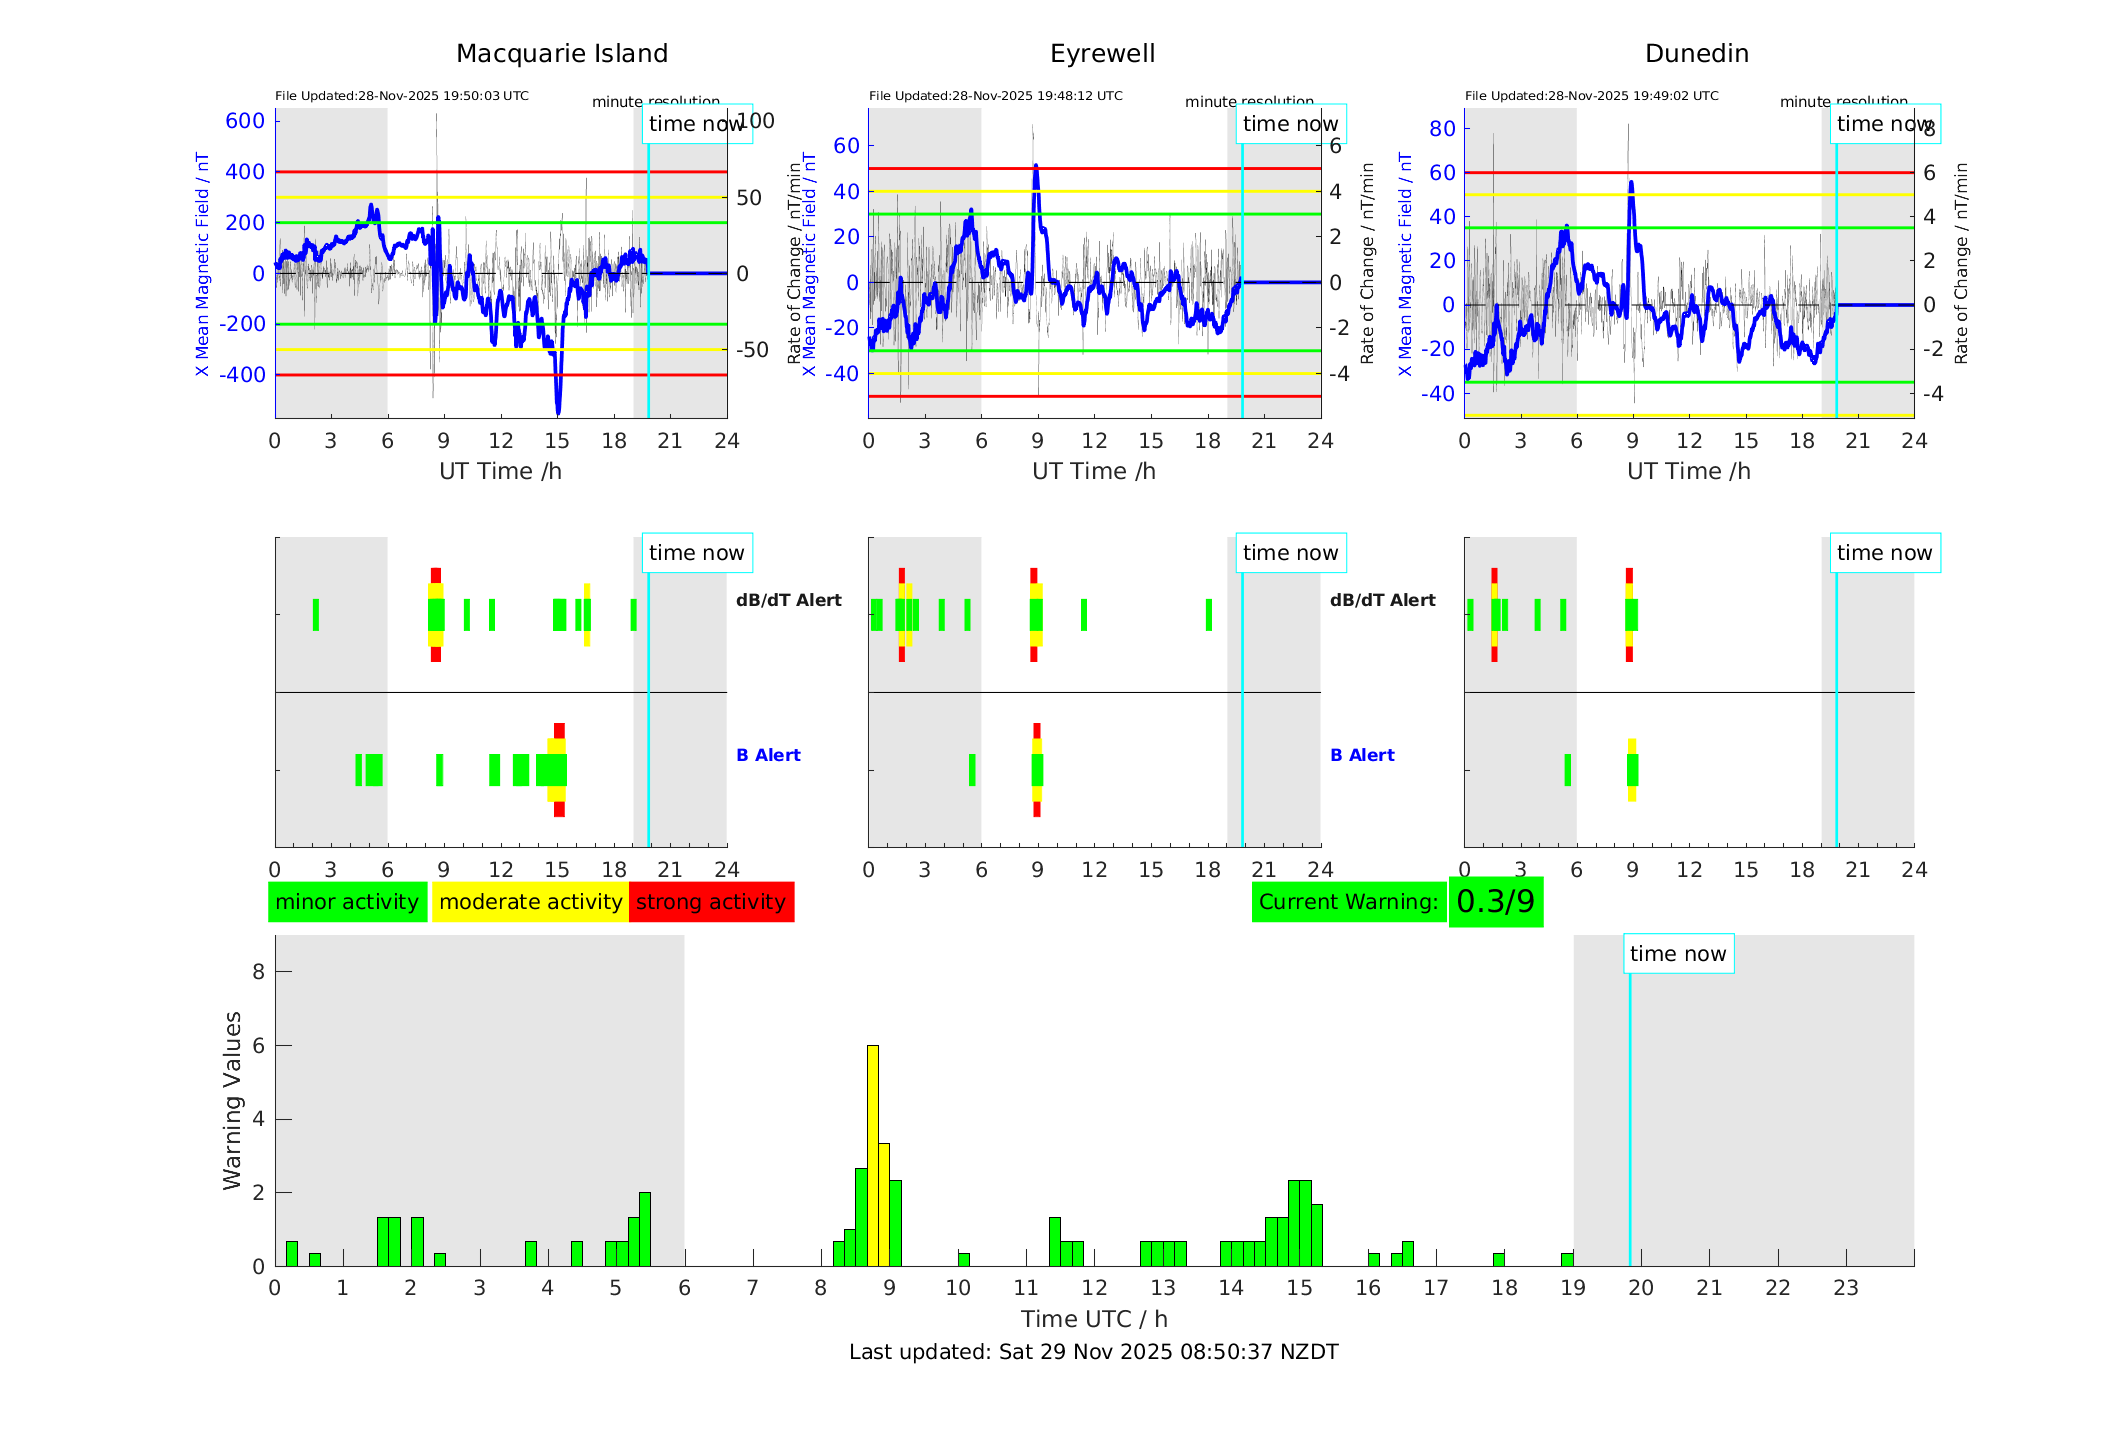Click the Last updated timestamp text
The image size is (2117, 1437).
tap(1093, 1352)
